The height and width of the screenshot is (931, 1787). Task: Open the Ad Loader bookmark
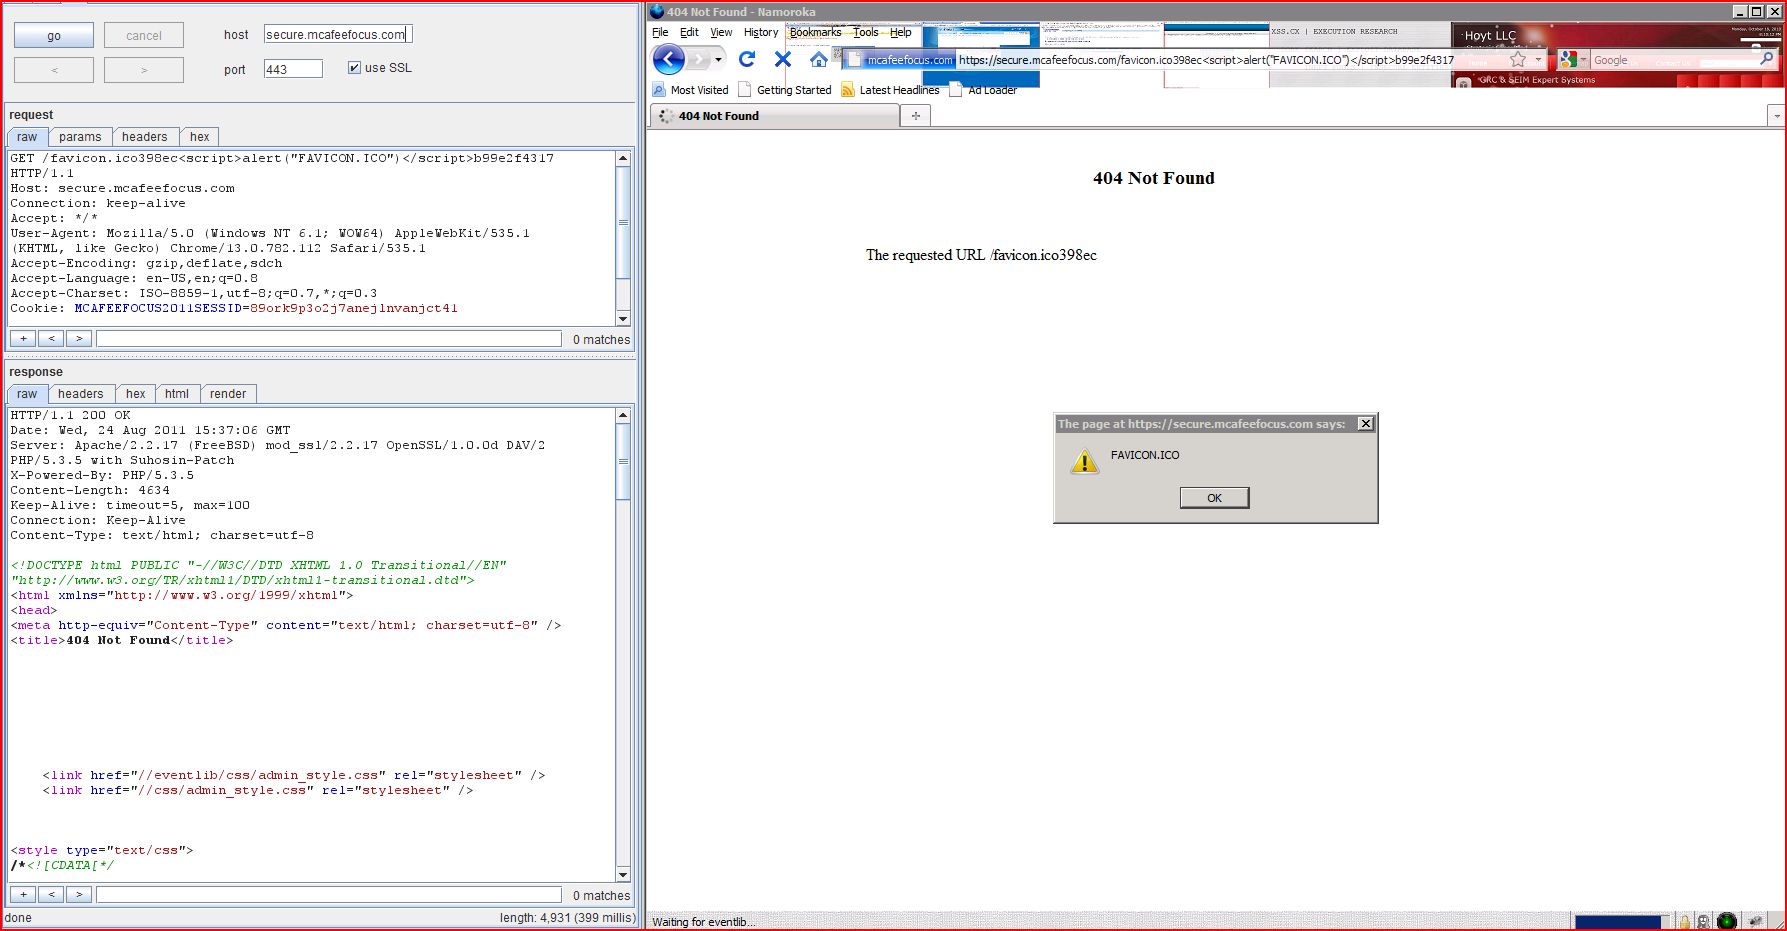(983, 90)
